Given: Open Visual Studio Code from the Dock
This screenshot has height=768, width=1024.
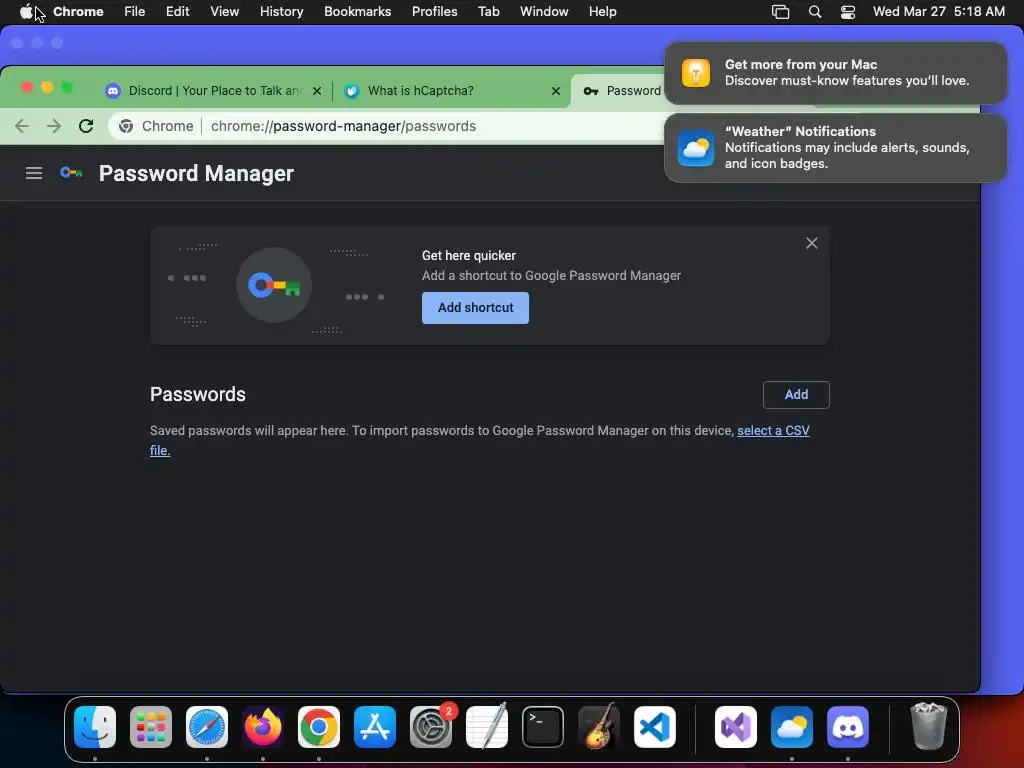Looking at the screenshot, I should coord(654,727).
